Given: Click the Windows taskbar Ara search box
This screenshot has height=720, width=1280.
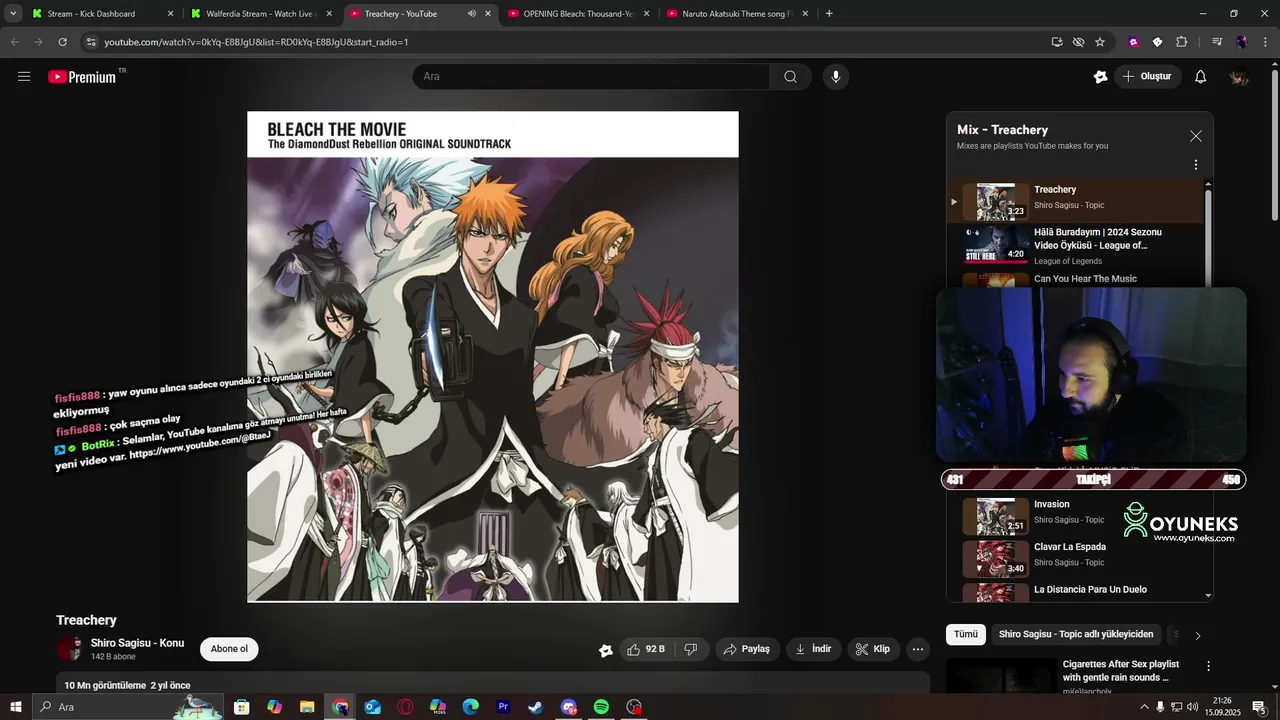Looking at the screenshot, I should tap(128, 707).
